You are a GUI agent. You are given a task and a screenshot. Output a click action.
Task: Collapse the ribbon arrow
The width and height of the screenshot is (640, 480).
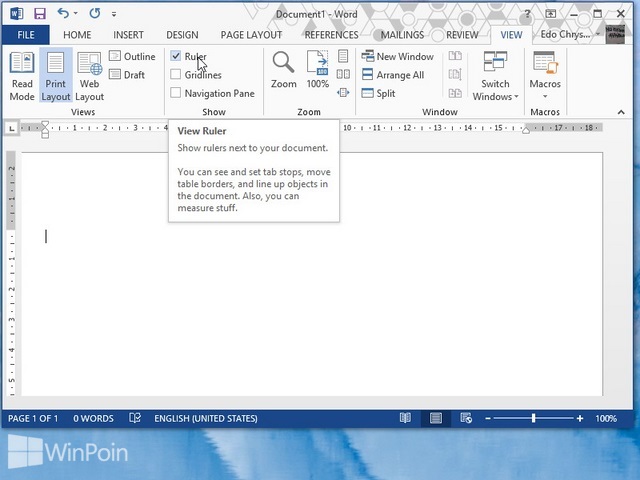(621, 112)
